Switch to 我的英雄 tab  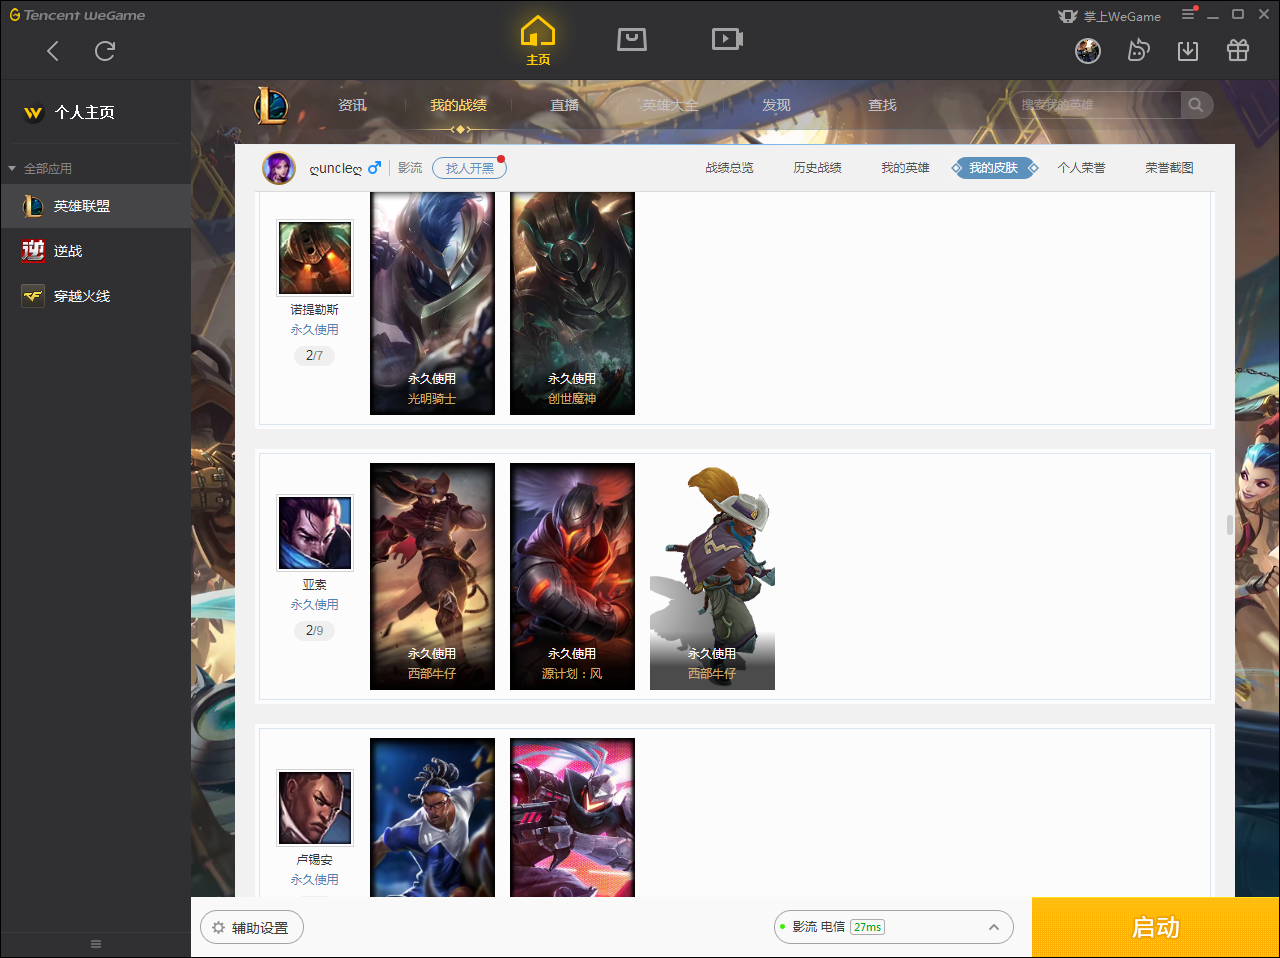(905, 168)
